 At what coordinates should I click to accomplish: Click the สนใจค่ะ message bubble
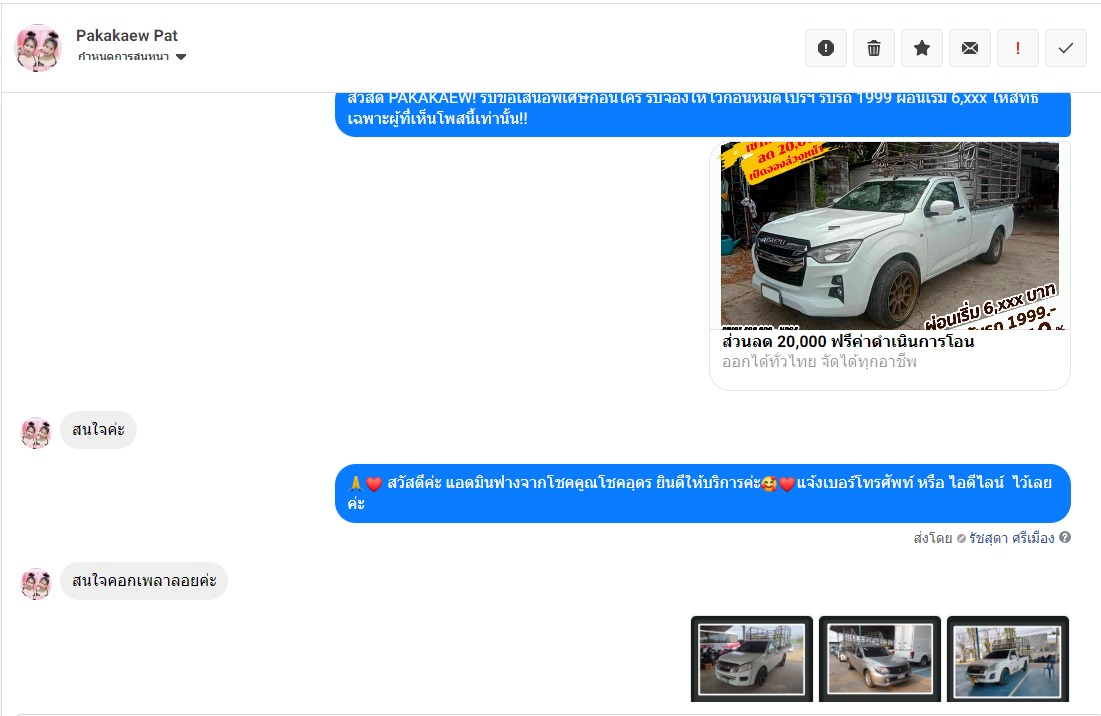point(98,430)
